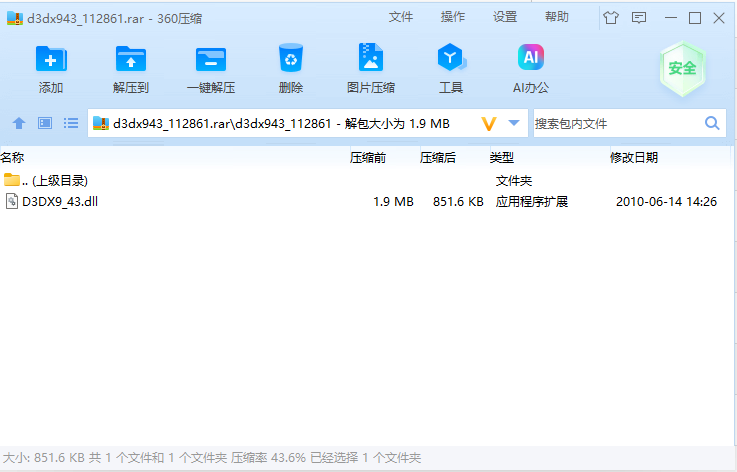The width and height of the screenshot is (737, 472).
Task: Click the 删除 (Delete) trash icon
Action: click(x=290, y=58)
